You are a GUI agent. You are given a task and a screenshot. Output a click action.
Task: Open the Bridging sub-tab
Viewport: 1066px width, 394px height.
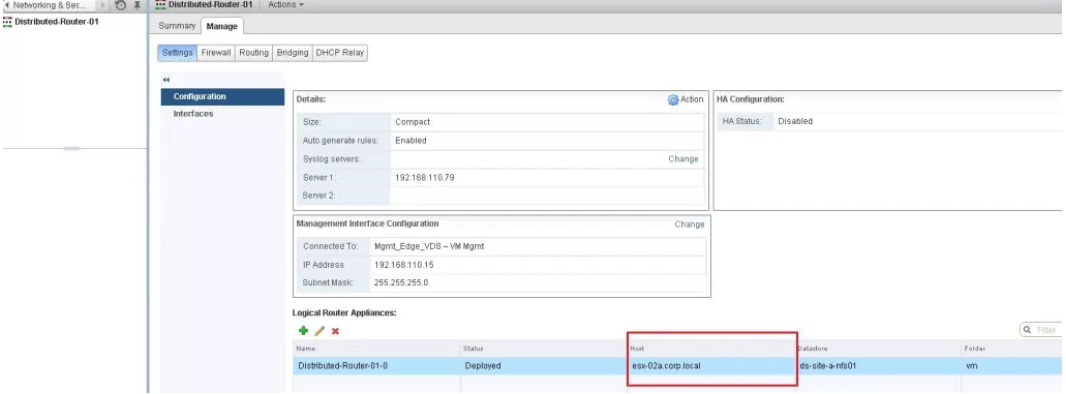pos(293,52)
